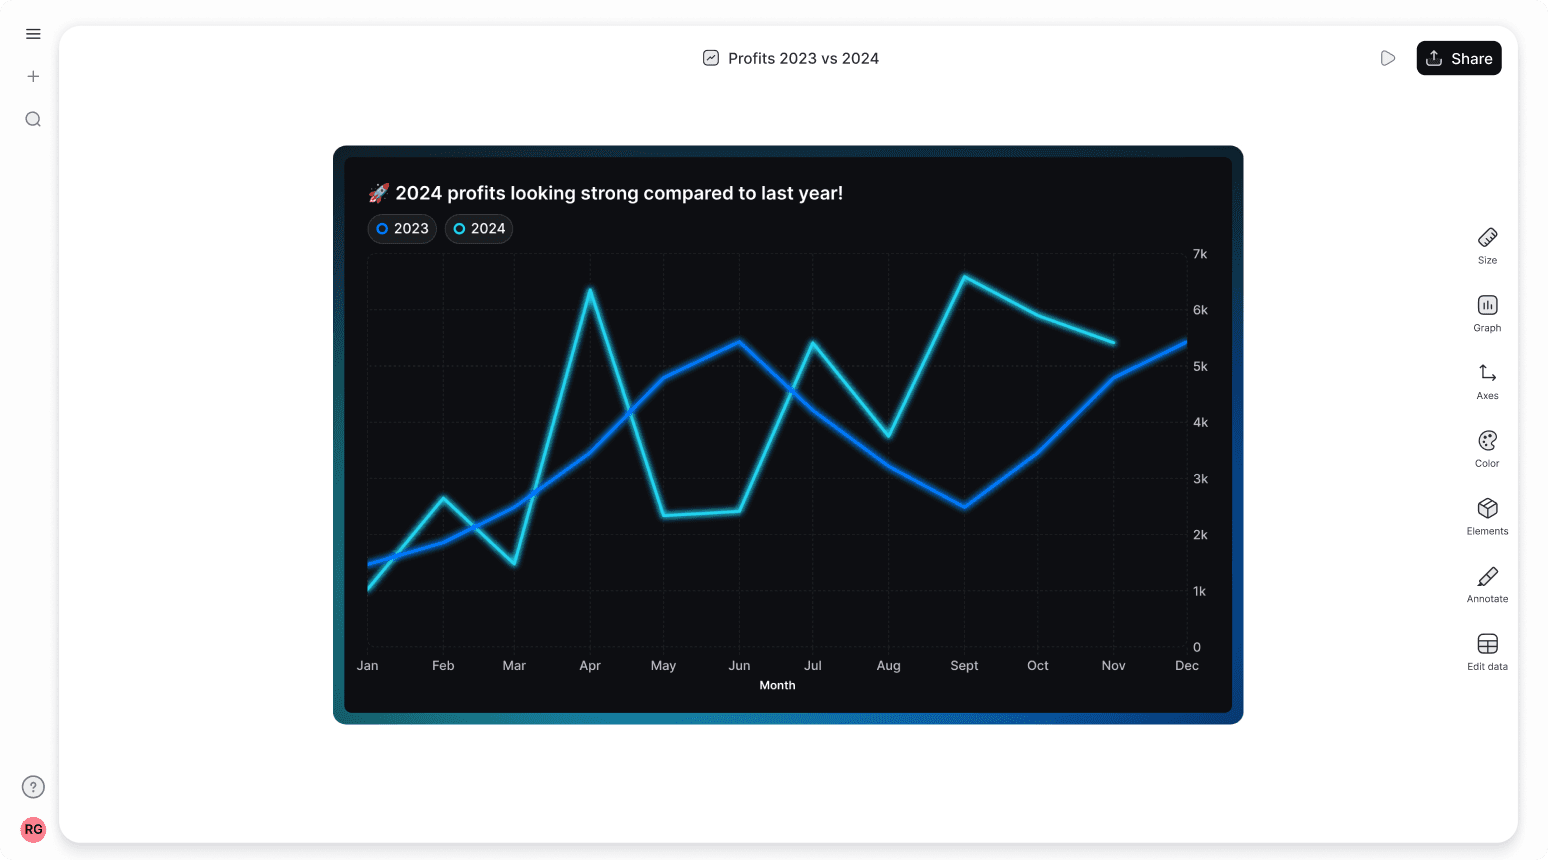
Task: Open the Elements panel
Action: click(1487, 514)
